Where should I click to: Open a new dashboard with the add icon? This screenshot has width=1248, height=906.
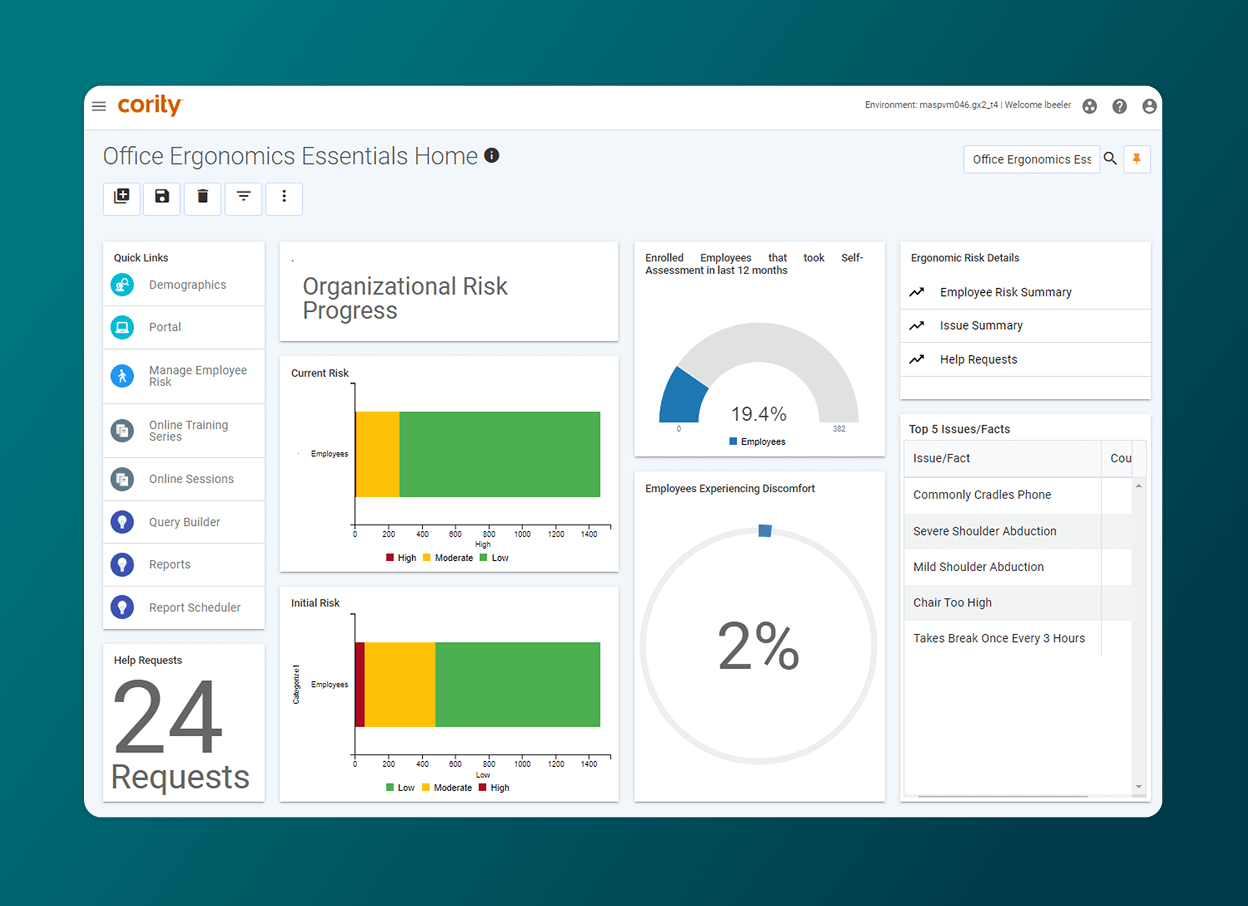121,198
